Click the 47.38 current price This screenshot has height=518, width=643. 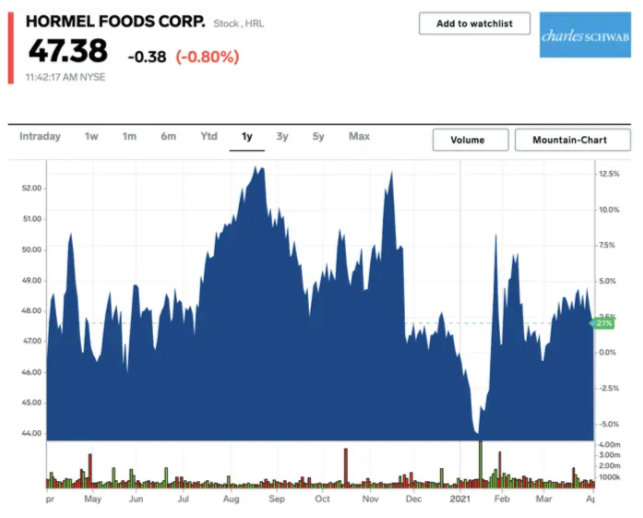68,51
